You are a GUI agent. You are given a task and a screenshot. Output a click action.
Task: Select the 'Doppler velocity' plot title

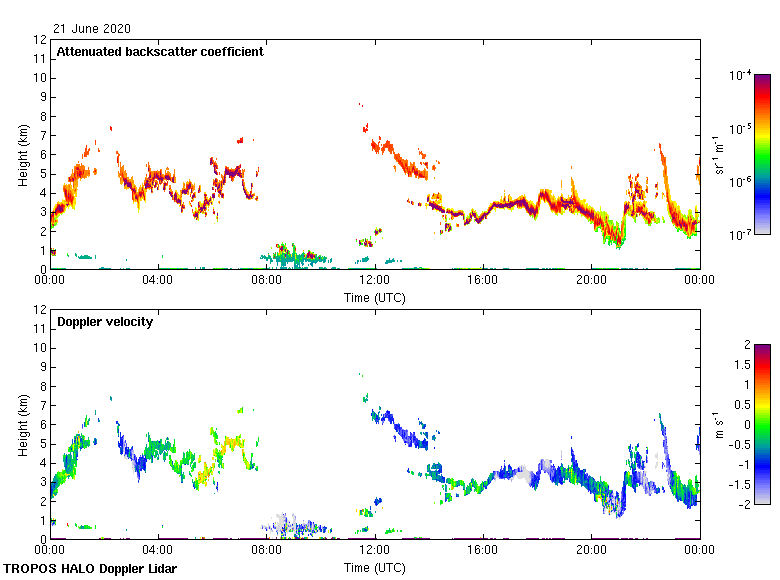pos(105,322)
